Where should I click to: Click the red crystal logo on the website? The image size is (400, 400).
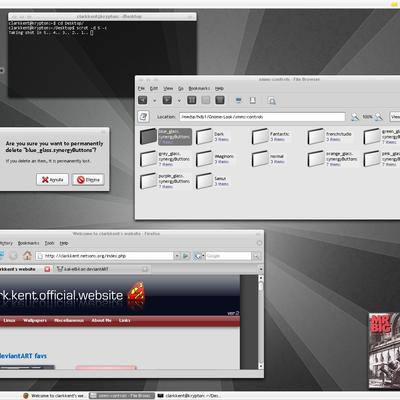[x=137, y=293]
